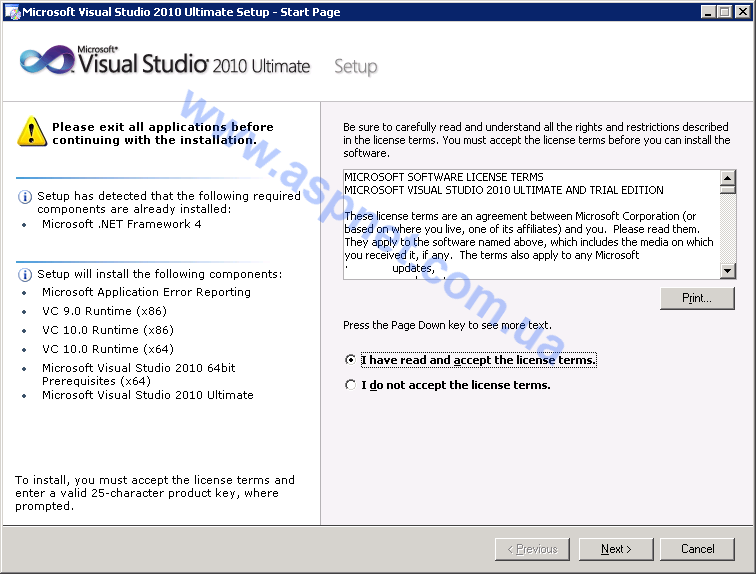
Task: Click 'MICROSOFT SOFTWARE LICENSE TERMS' heading line
Action: point(444,177)
